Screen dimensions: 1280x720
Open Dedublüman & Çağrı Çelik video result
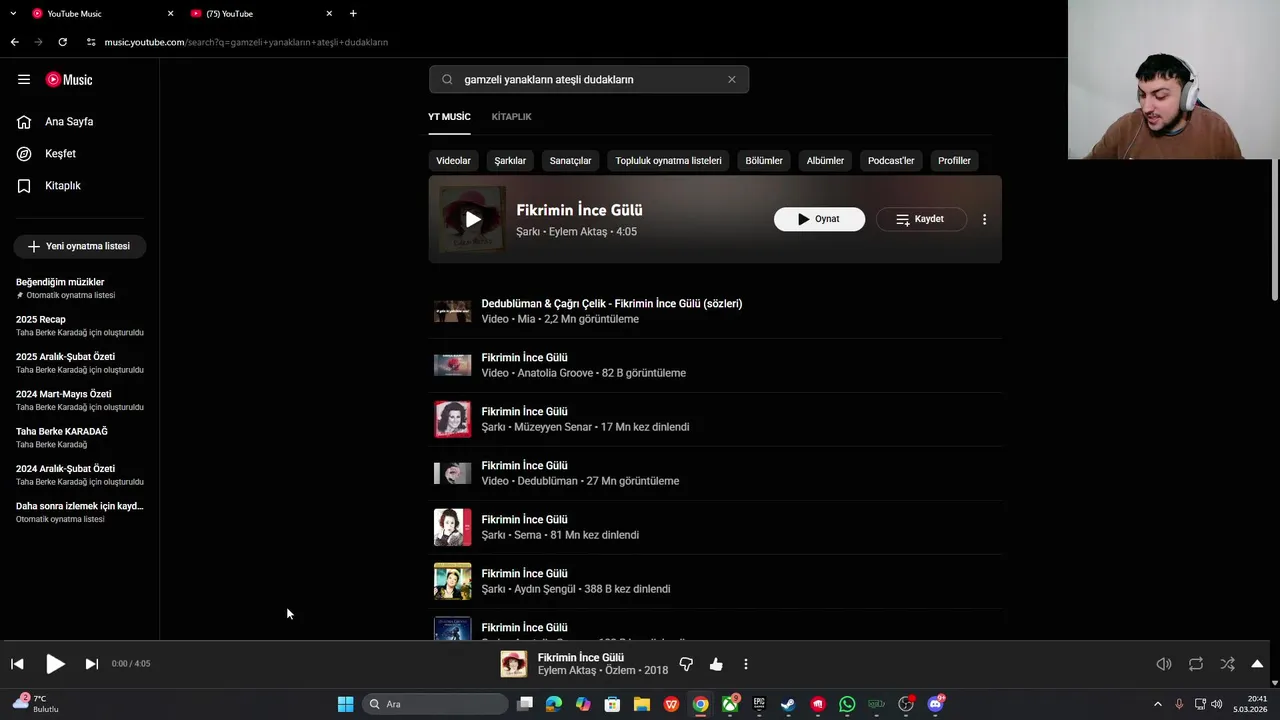point(715,311)
